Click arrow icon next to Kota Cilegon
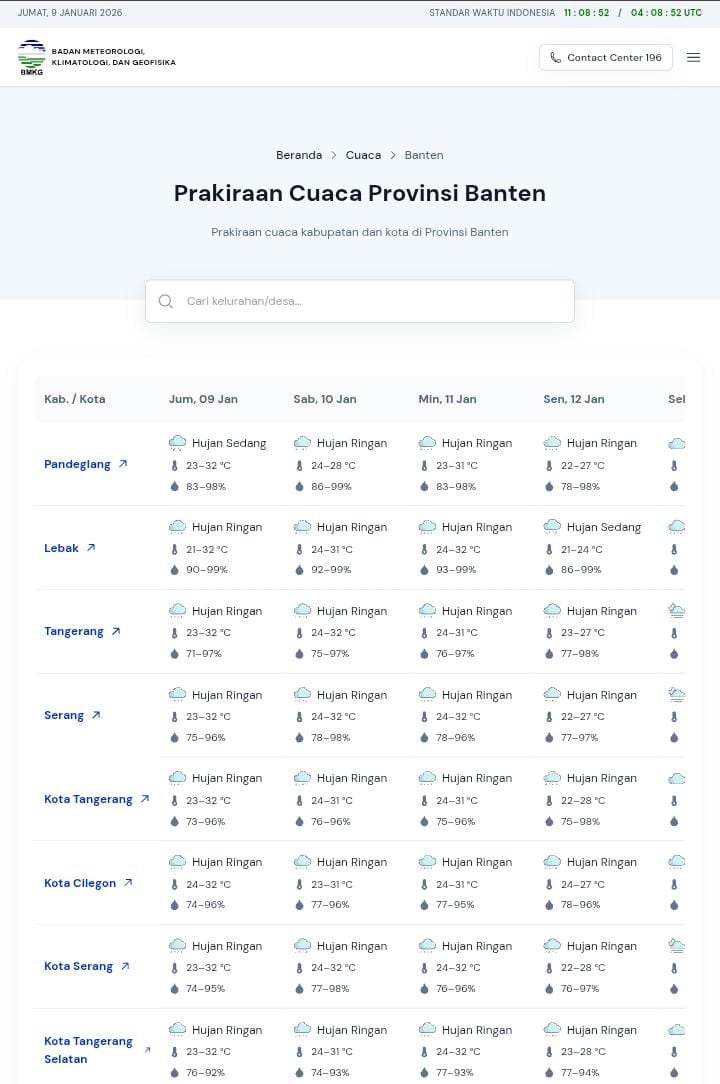 pos(128,883)
